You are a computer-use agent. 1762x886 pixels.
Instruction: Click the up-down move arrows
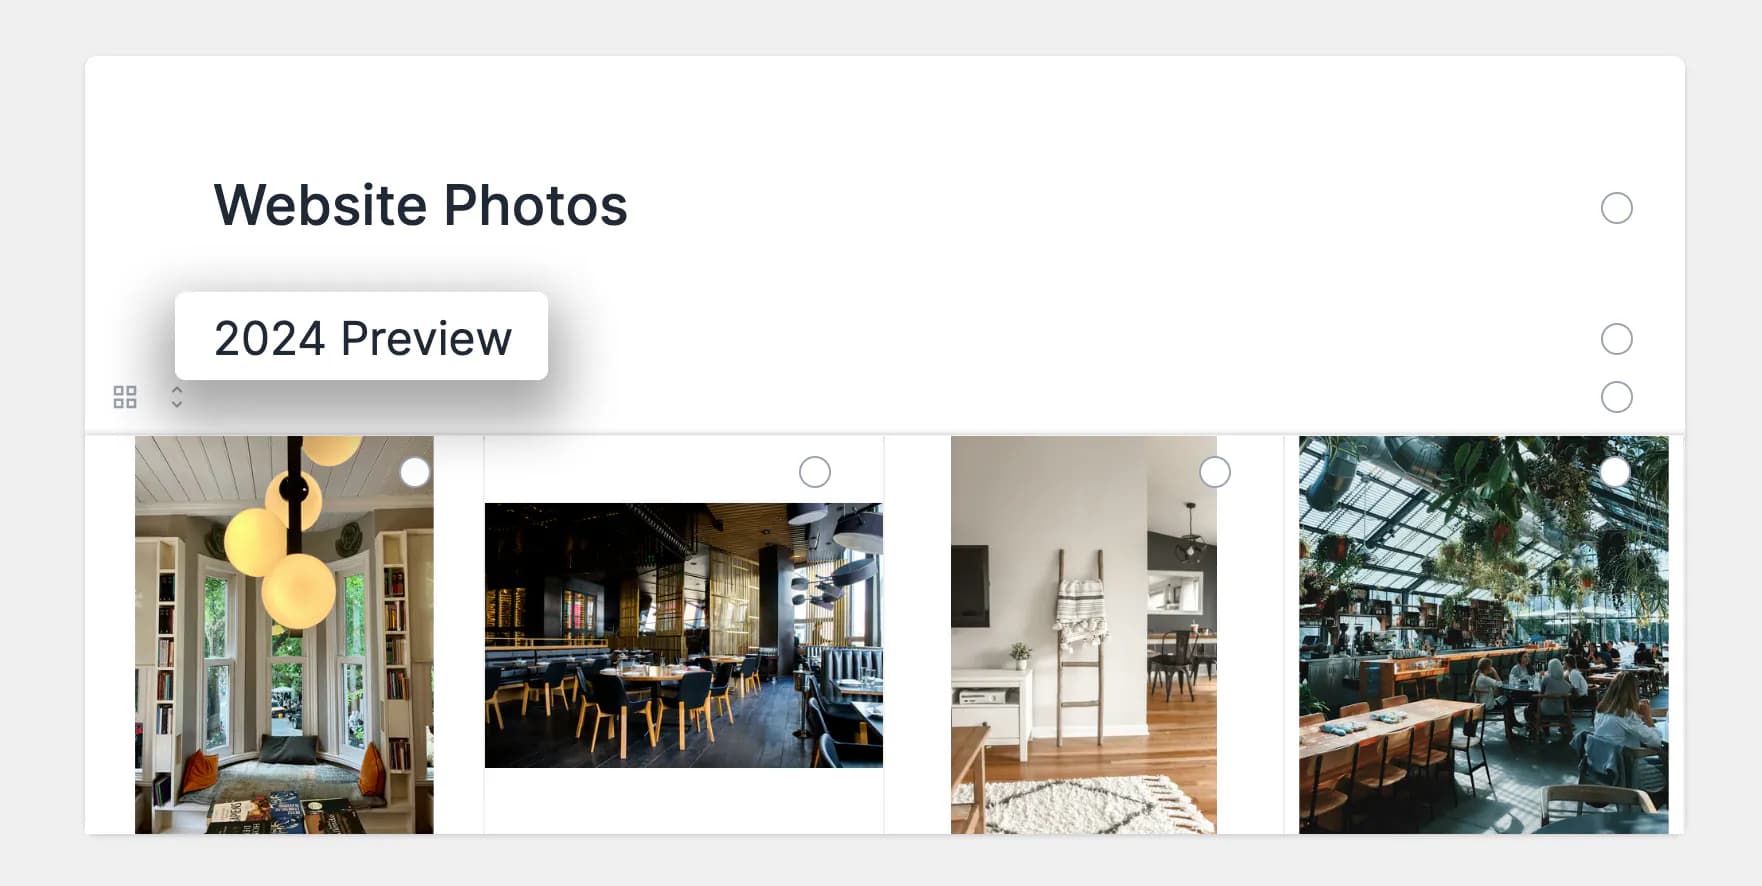tap(177, 397)
